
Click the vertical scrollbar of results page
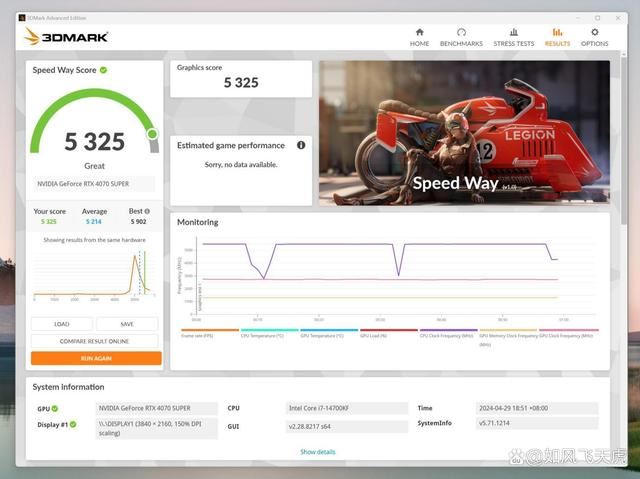[x=623, y=139]
